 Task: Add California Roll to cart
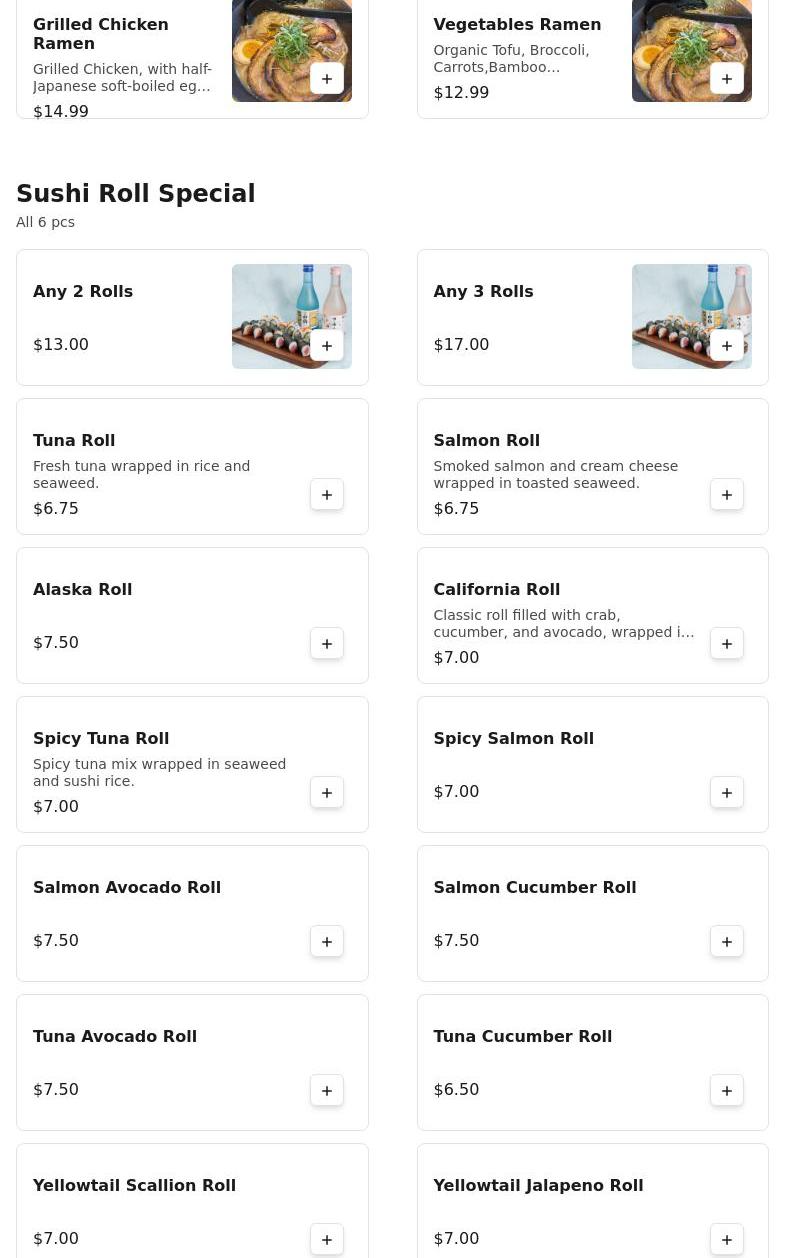click(727, 643)
